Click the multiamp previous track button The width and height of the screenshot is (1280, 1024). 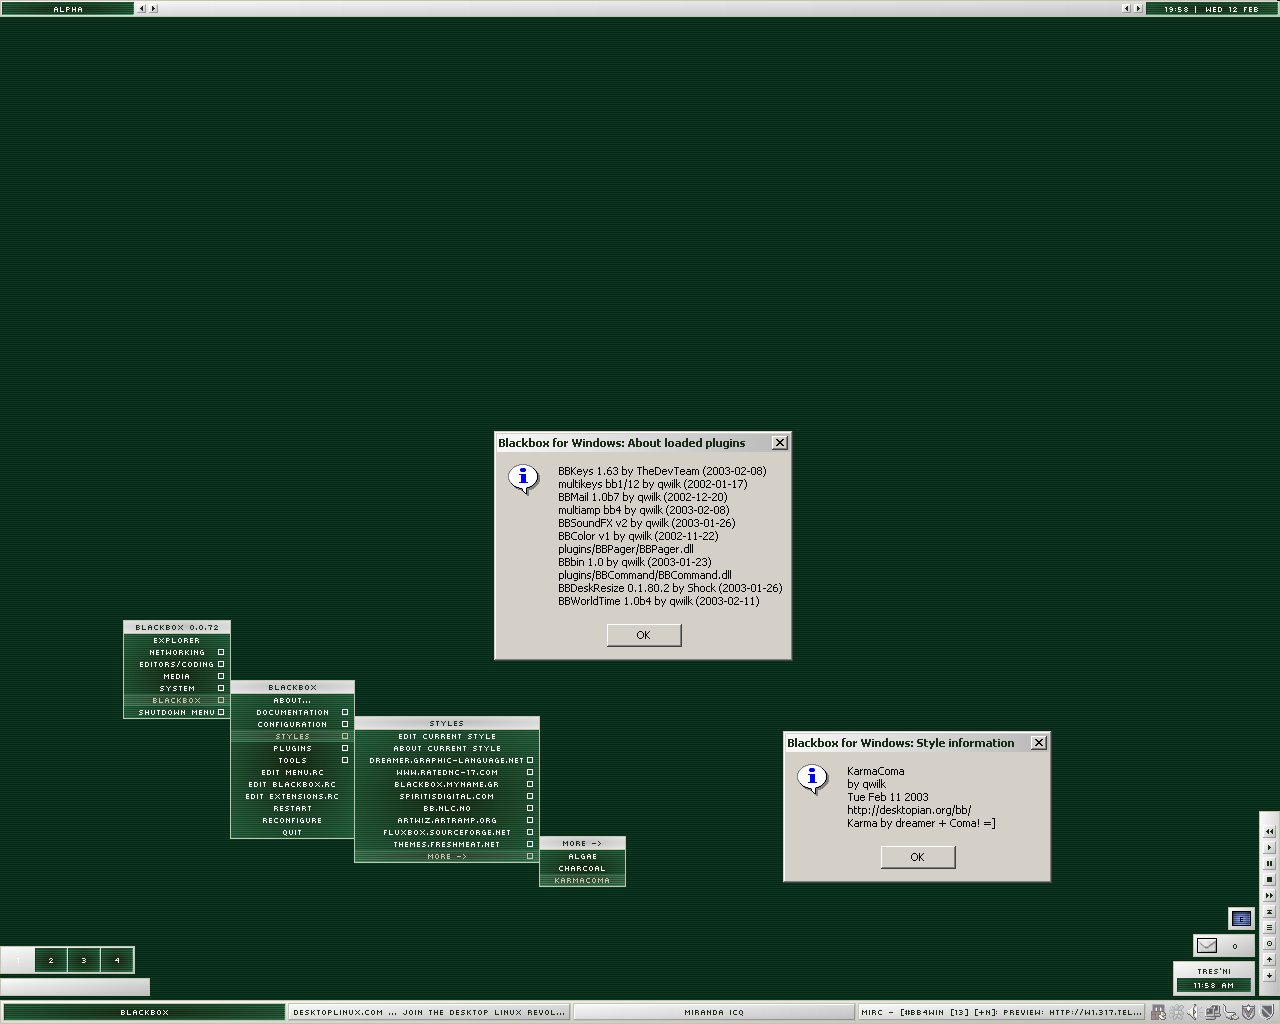1270,832
